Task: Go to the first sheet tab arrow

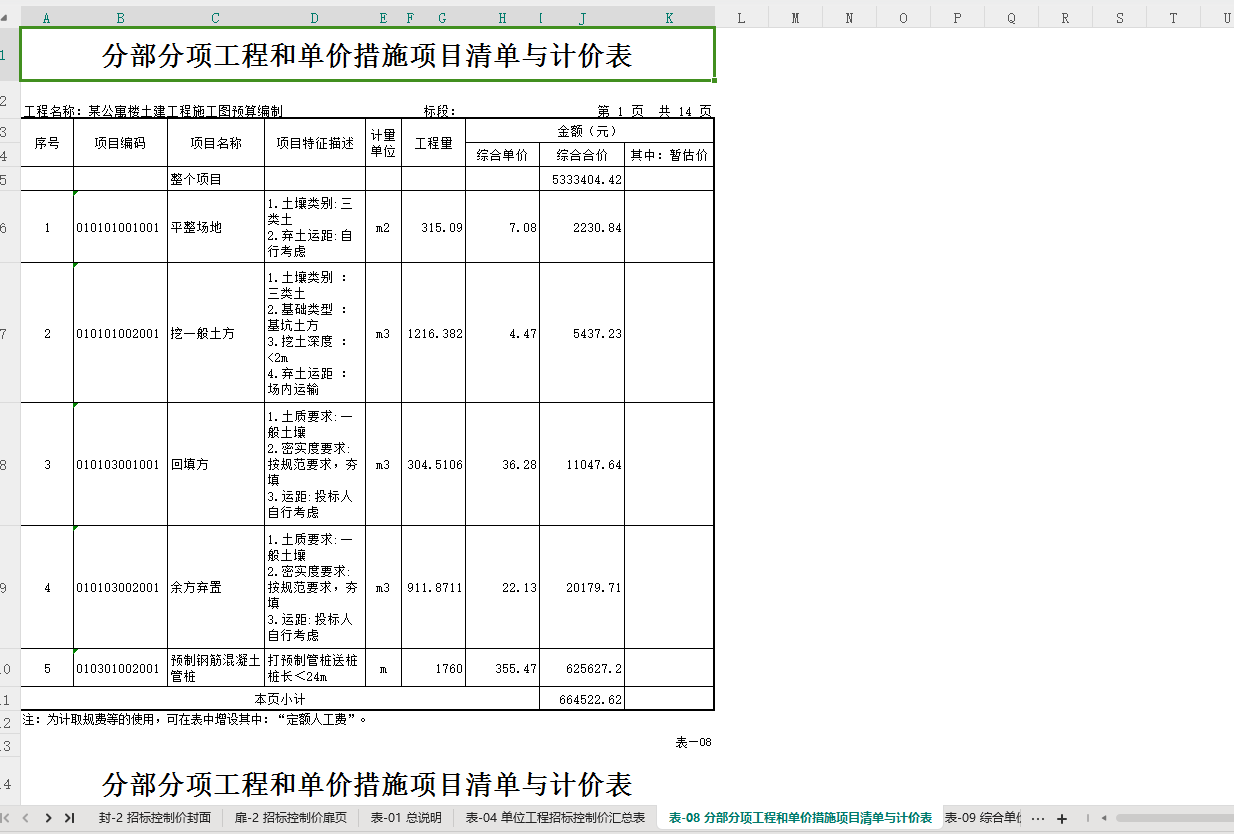Action: click(7, 818)
